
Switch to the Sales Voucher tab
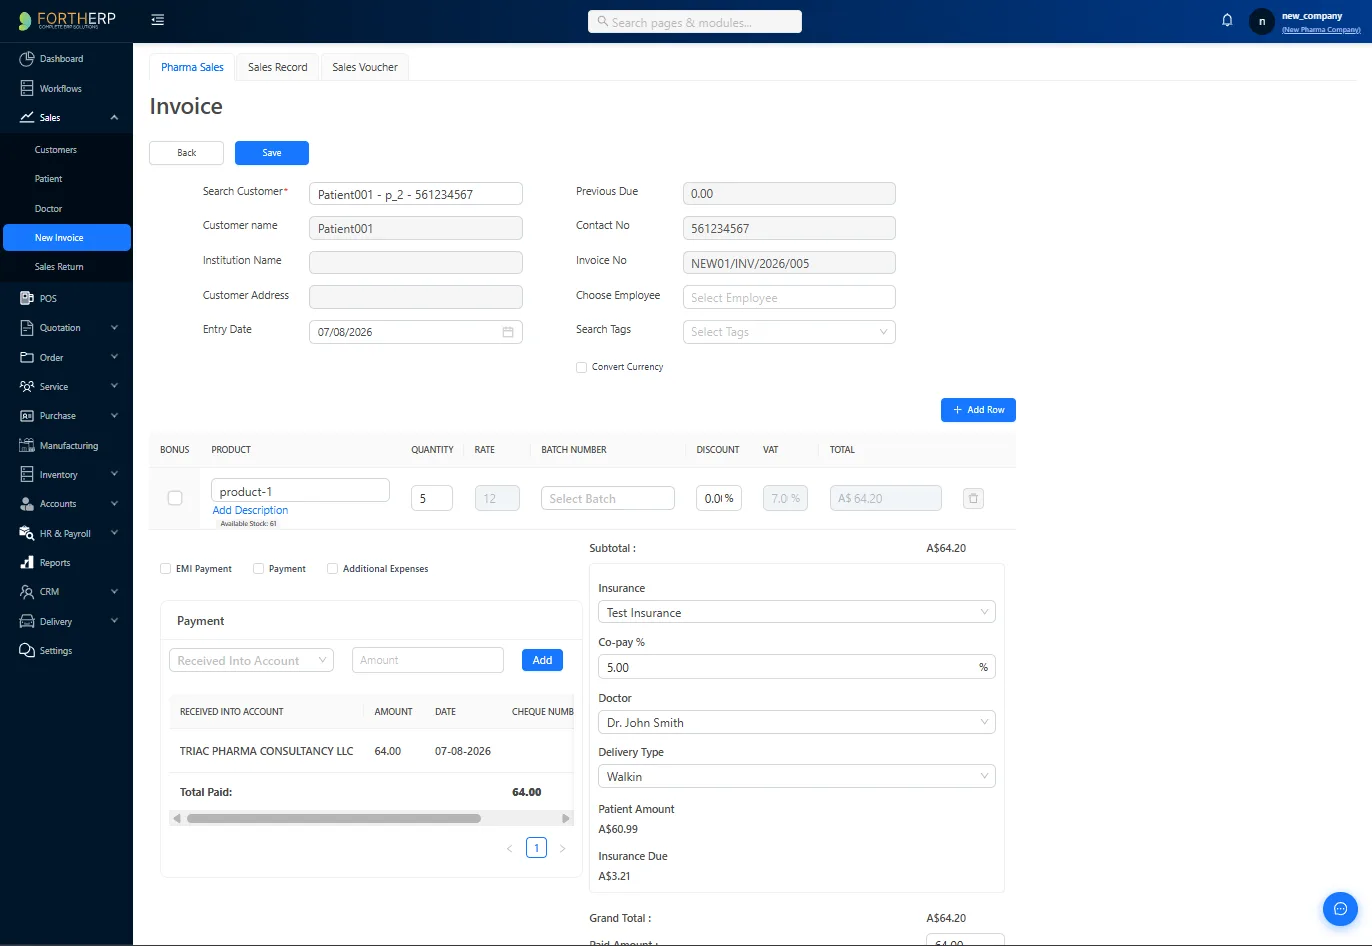[365, 67]
